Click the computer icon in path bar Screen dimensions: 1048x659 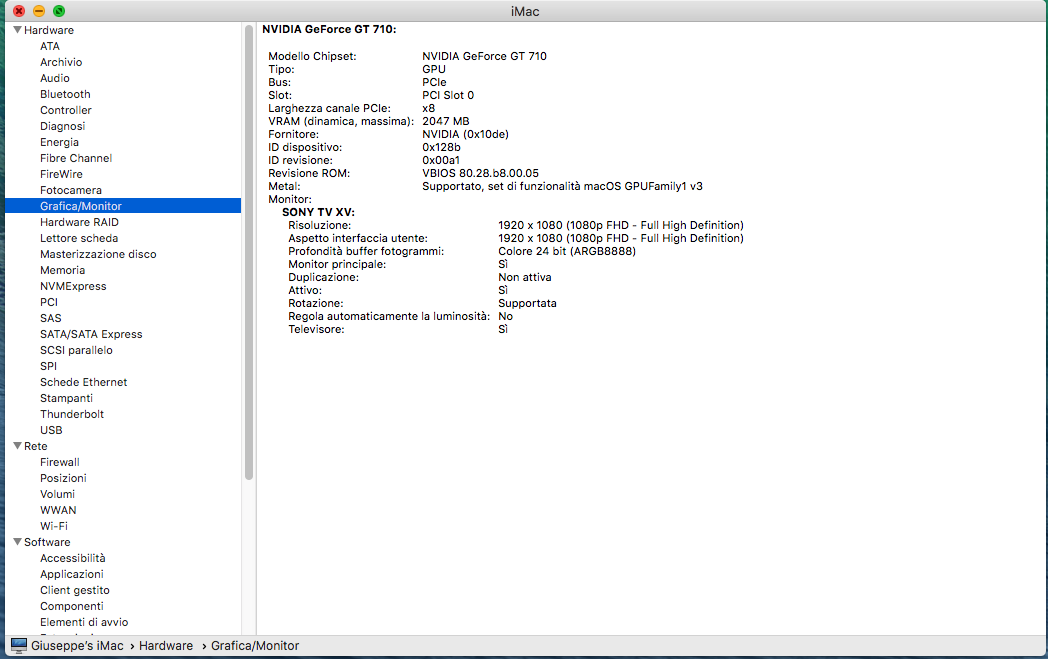19,646
